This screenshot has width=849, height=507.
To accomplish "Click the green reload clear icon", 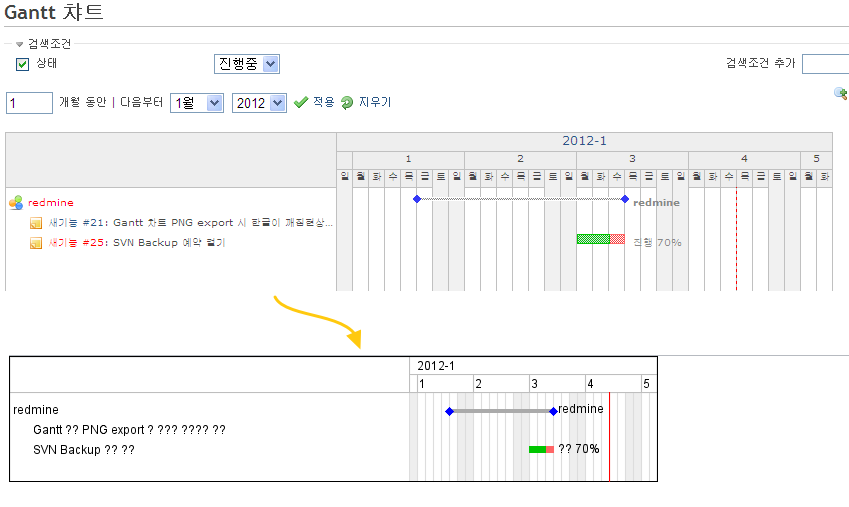I will (x=347, y=102).
